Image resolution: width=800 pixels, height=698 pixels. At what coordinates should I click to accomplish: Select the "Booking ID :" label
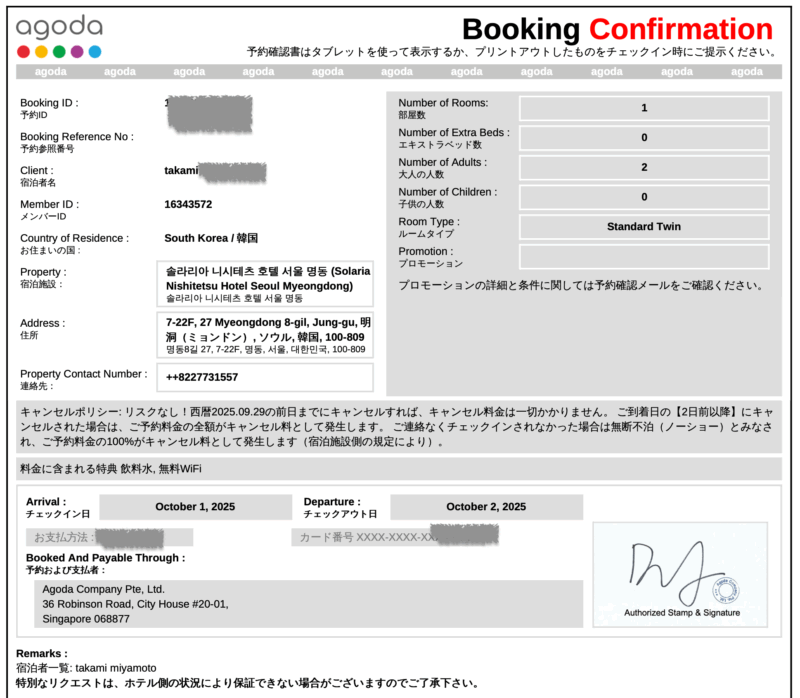[x=49, y=103]
